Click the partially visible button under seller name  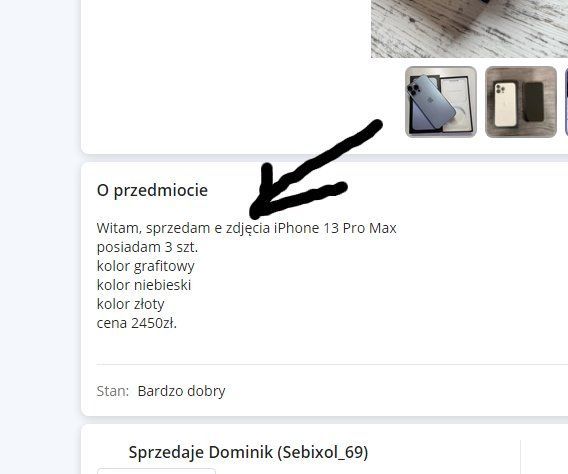[x=156, y=471]
